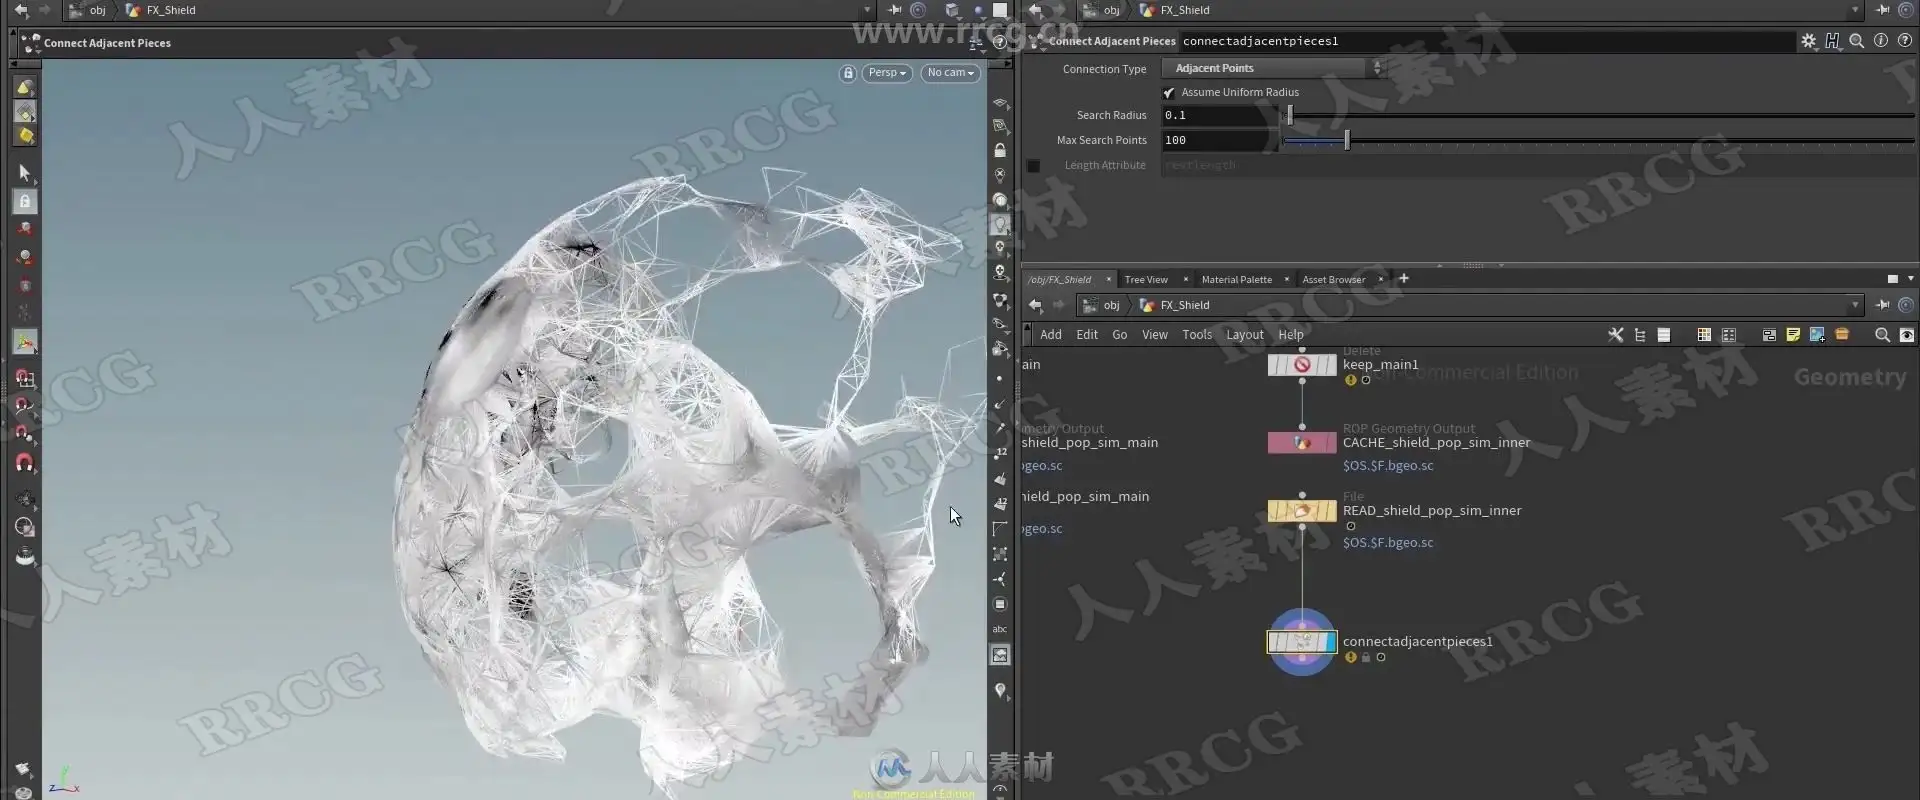Screen dimensions: 1920x800
Task: Click the magnifier search icon in the parameter pane
Action: click(x=1856, y=41)
